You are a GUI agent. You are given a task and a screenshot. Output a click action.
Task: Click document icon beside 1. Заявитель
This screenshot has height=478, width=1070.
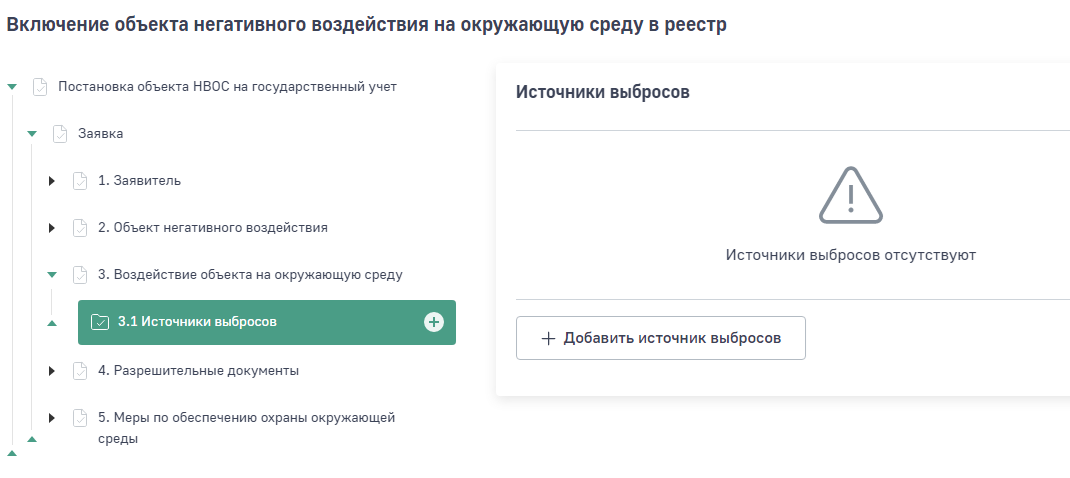[80, 181]
